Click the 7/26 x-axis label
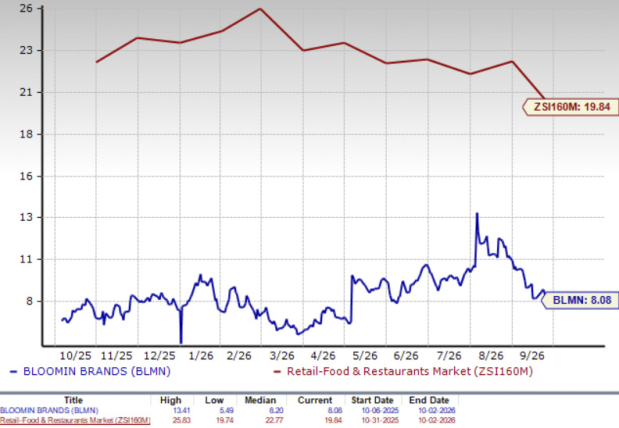This screenshot has height=428, width=619. pos(449,356)
